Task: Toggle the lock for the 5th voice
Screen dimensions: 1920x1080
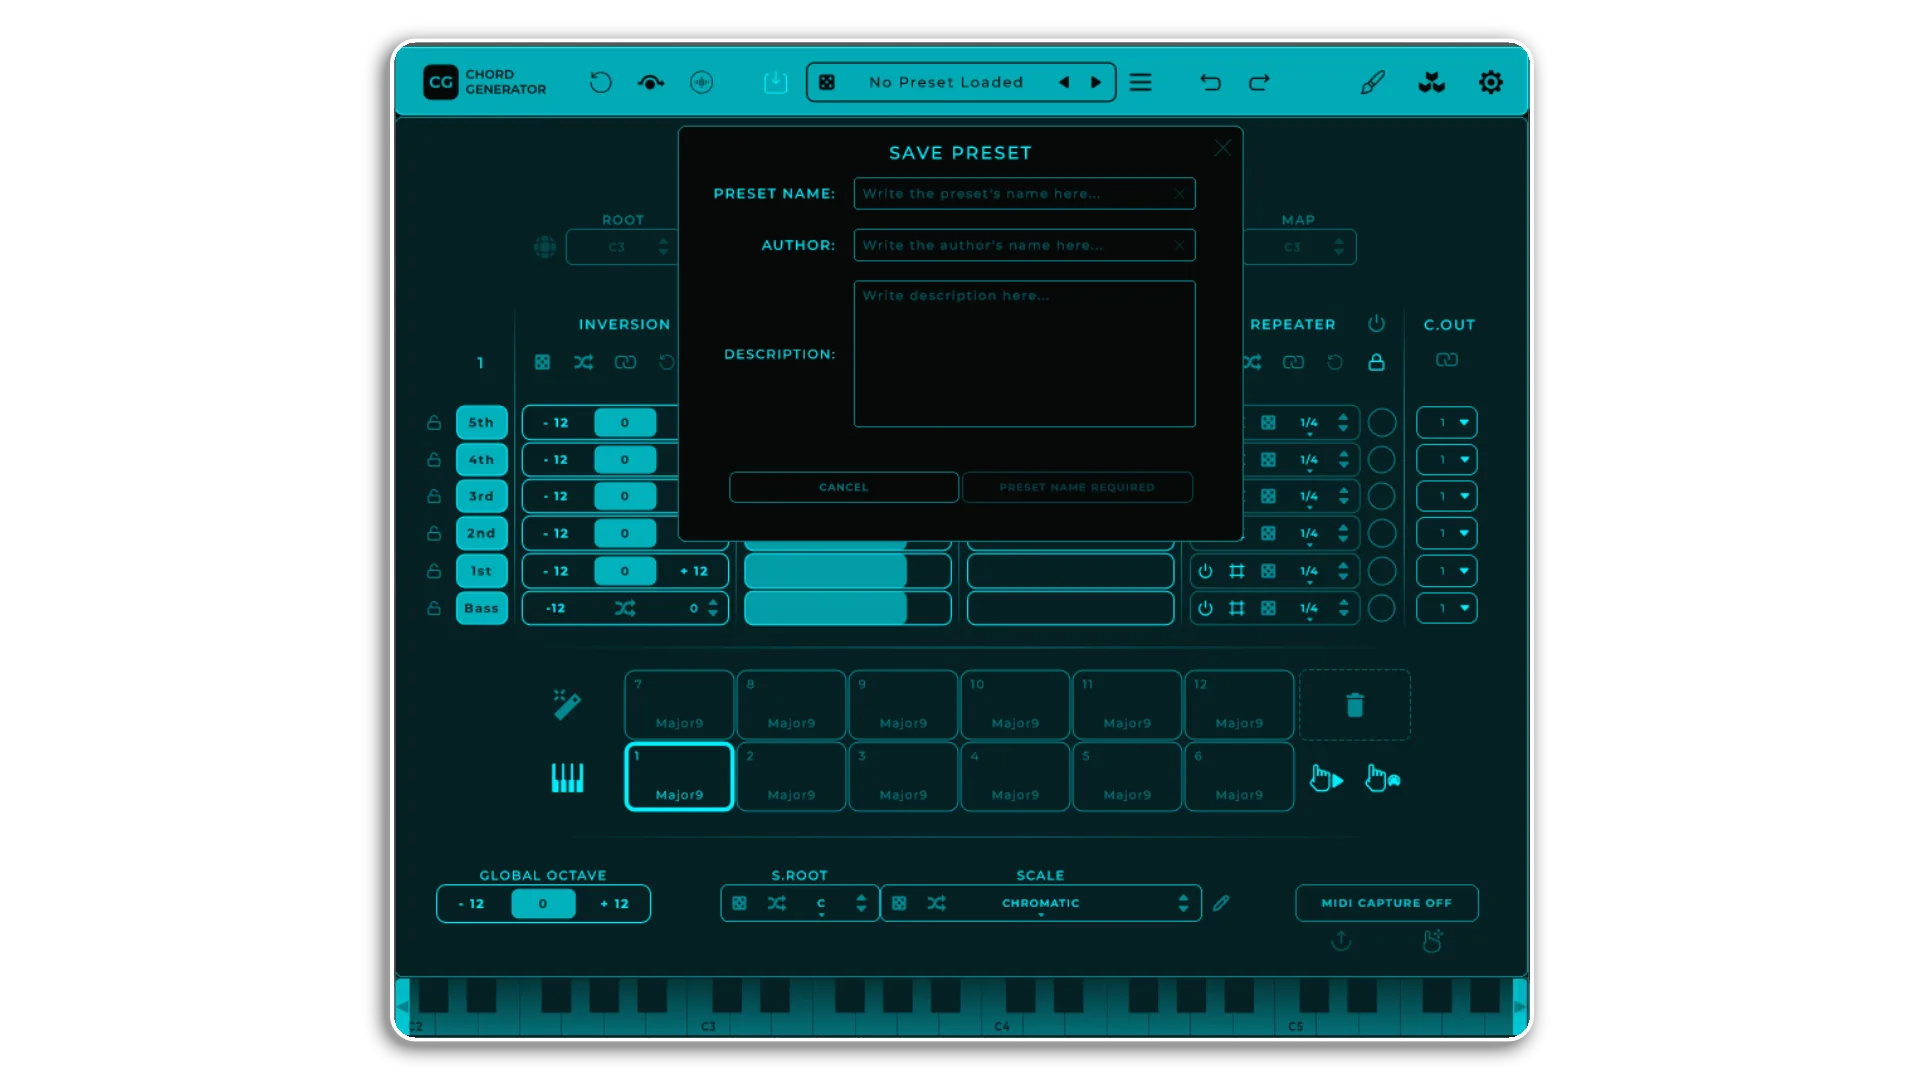Action: 434,423
